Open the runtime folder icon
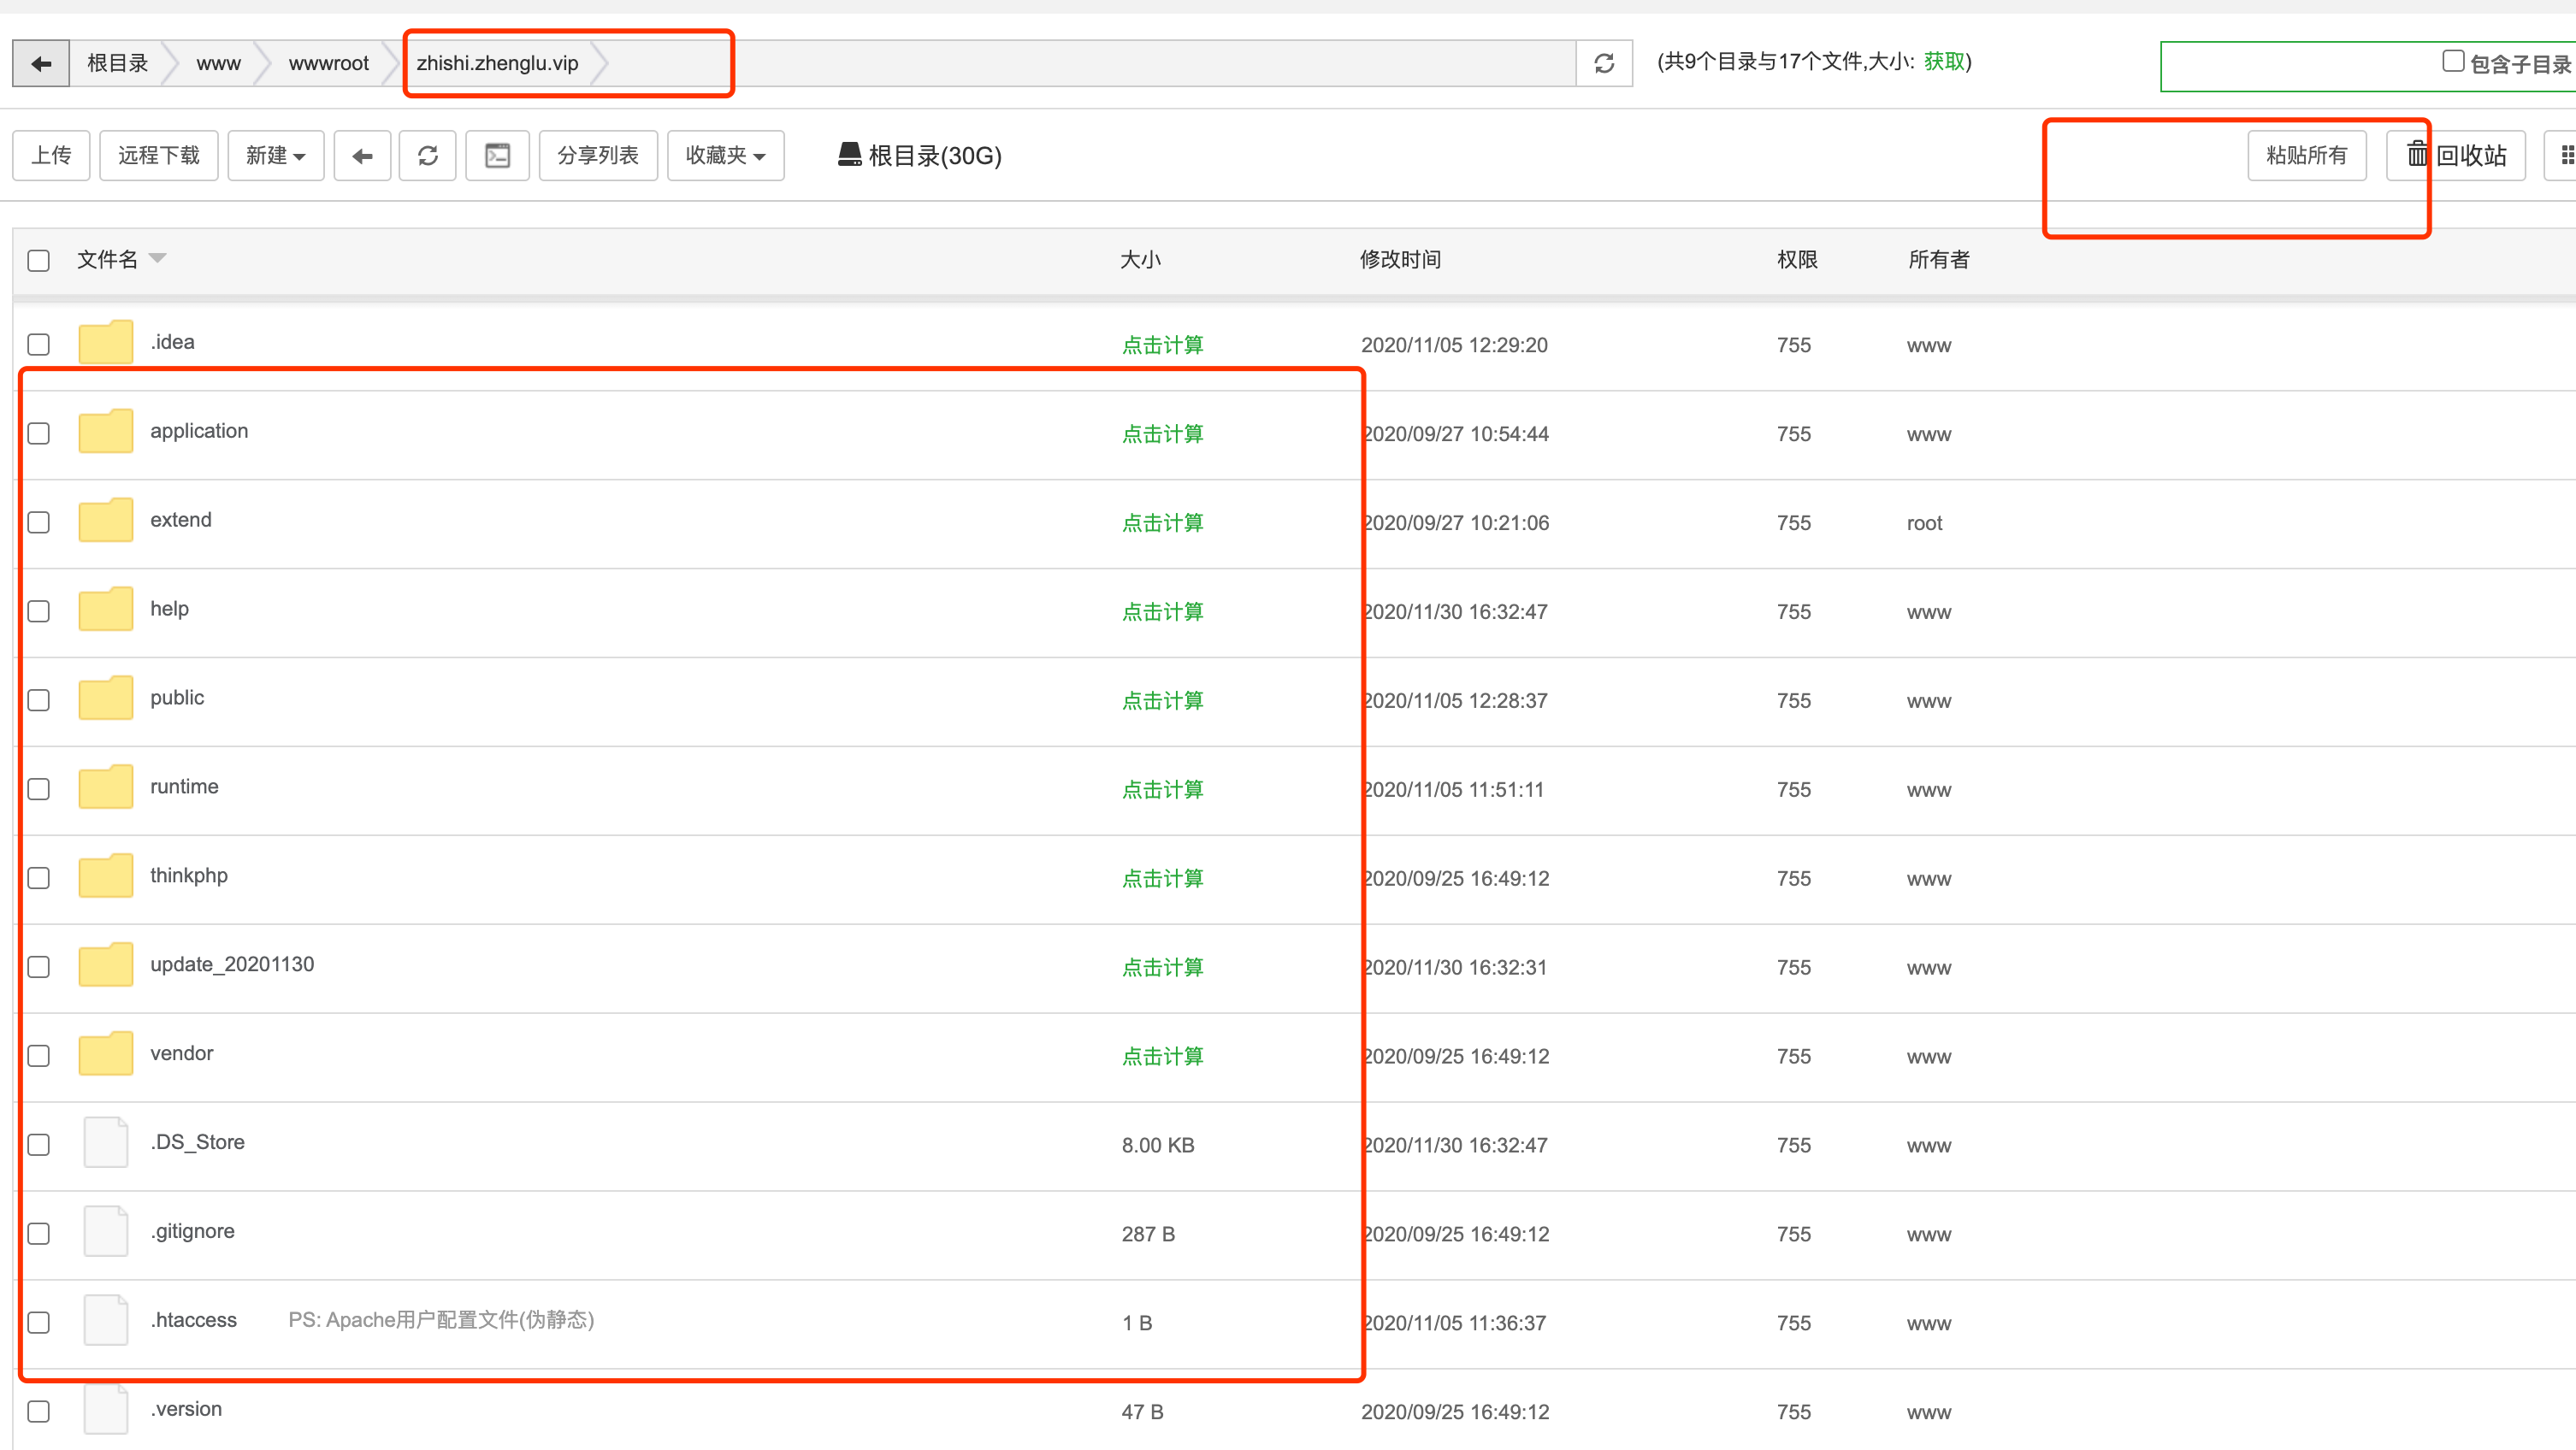Viewport: 2576px width, 1450px height. coord(106,787)
